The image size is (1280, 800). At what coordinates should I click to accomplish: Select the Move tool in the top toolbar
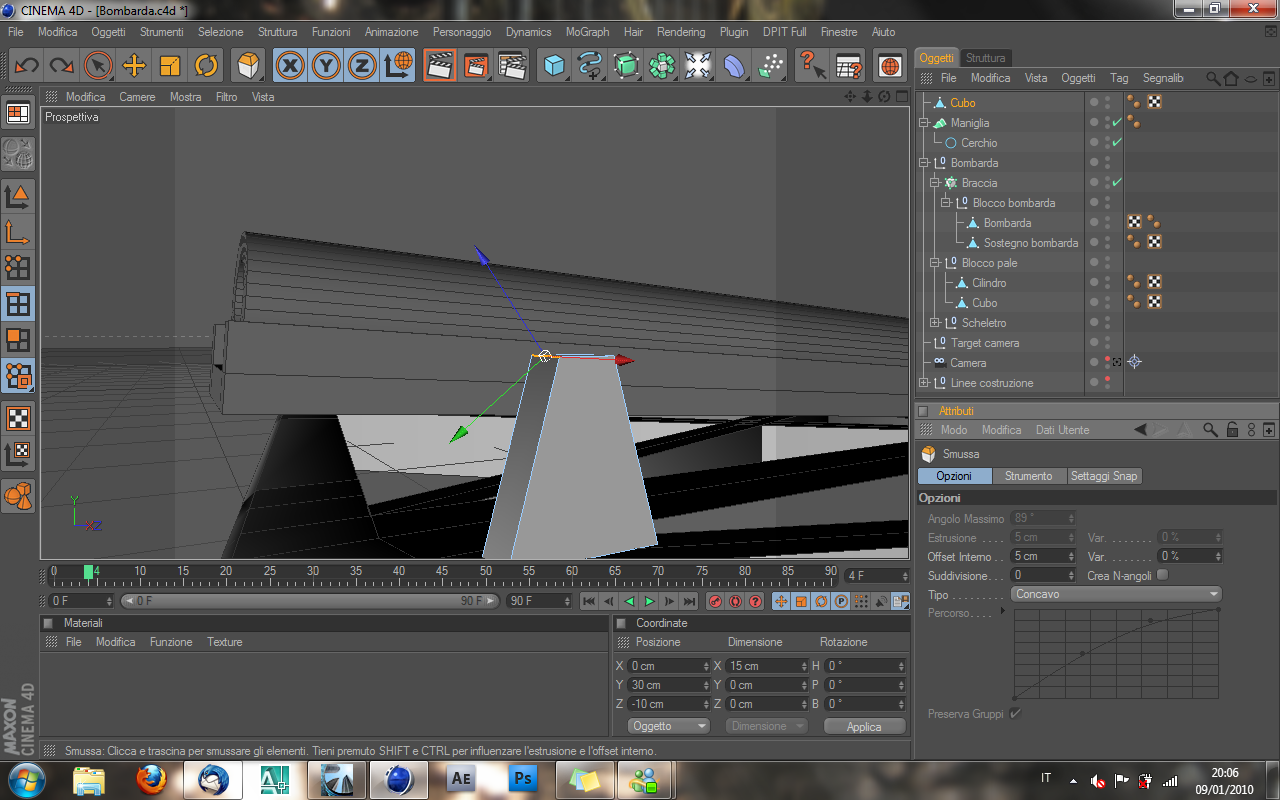tap(134, 66)
